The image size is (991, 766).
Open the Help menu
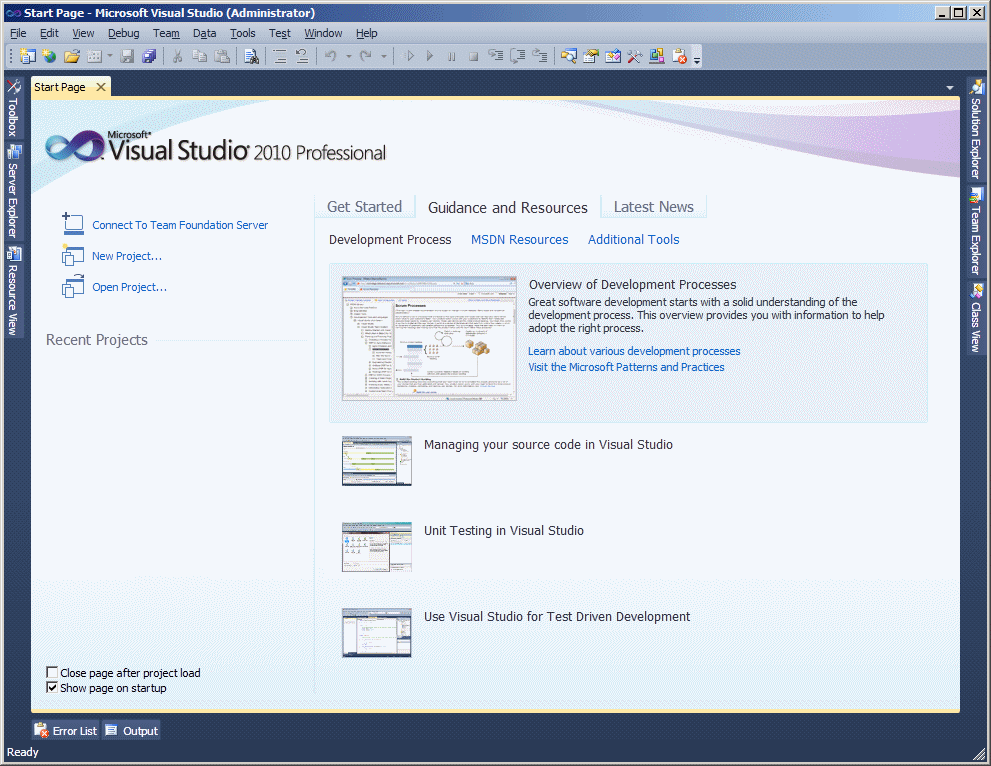point(367,33)
